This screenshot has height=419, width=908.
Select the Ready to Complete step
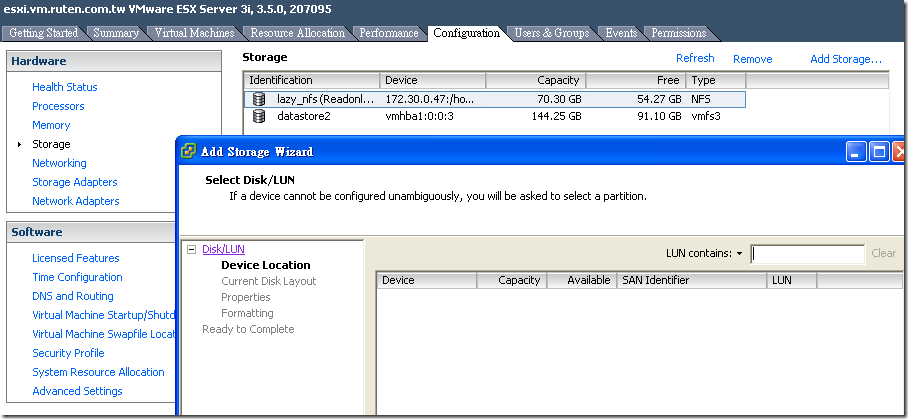pos(248,329)
